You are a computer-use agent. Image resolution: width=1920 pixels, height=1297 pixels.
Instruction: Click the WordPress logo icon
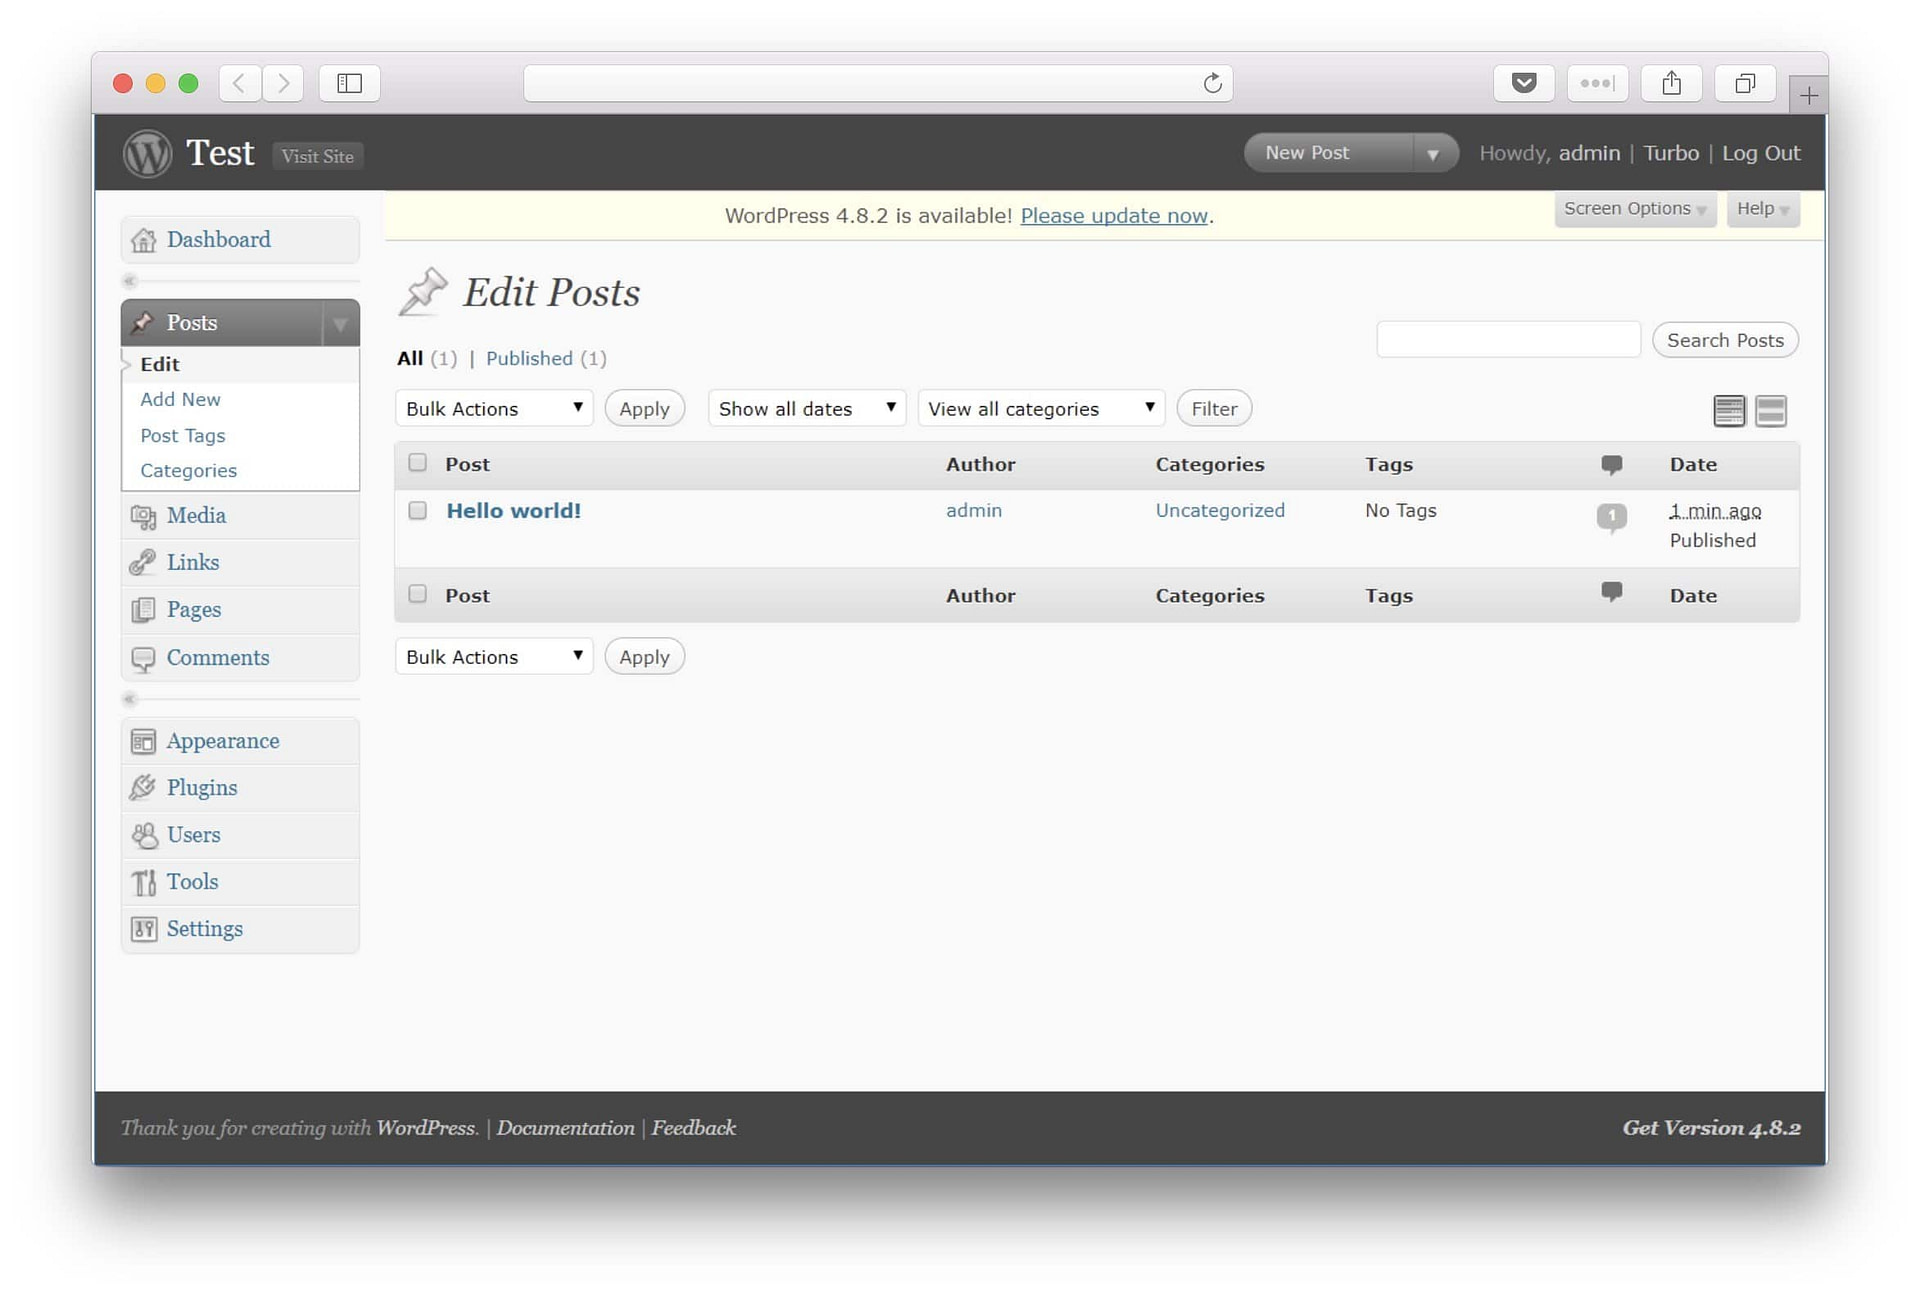pyautogui.click(x=147, y=154)
